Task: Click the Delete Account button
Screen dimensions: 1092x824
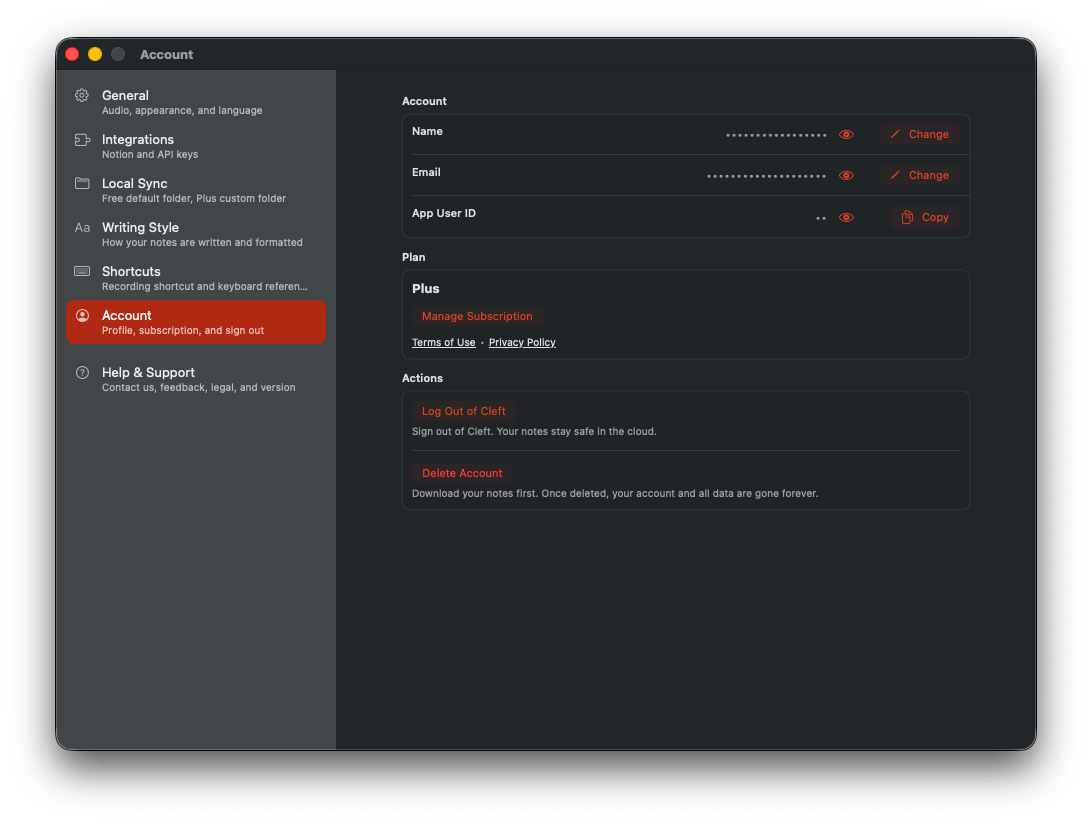Action: pos(462,473)
